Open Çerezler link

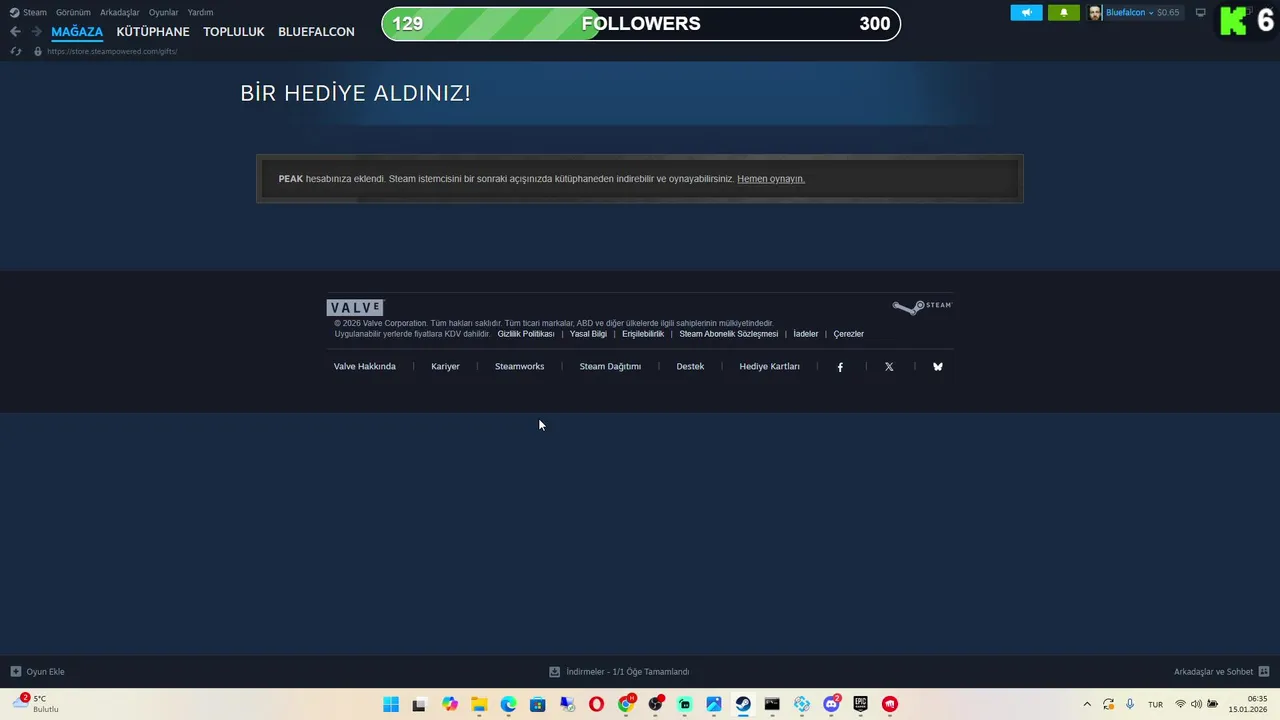pyautogui.click(x=848, y=334)
